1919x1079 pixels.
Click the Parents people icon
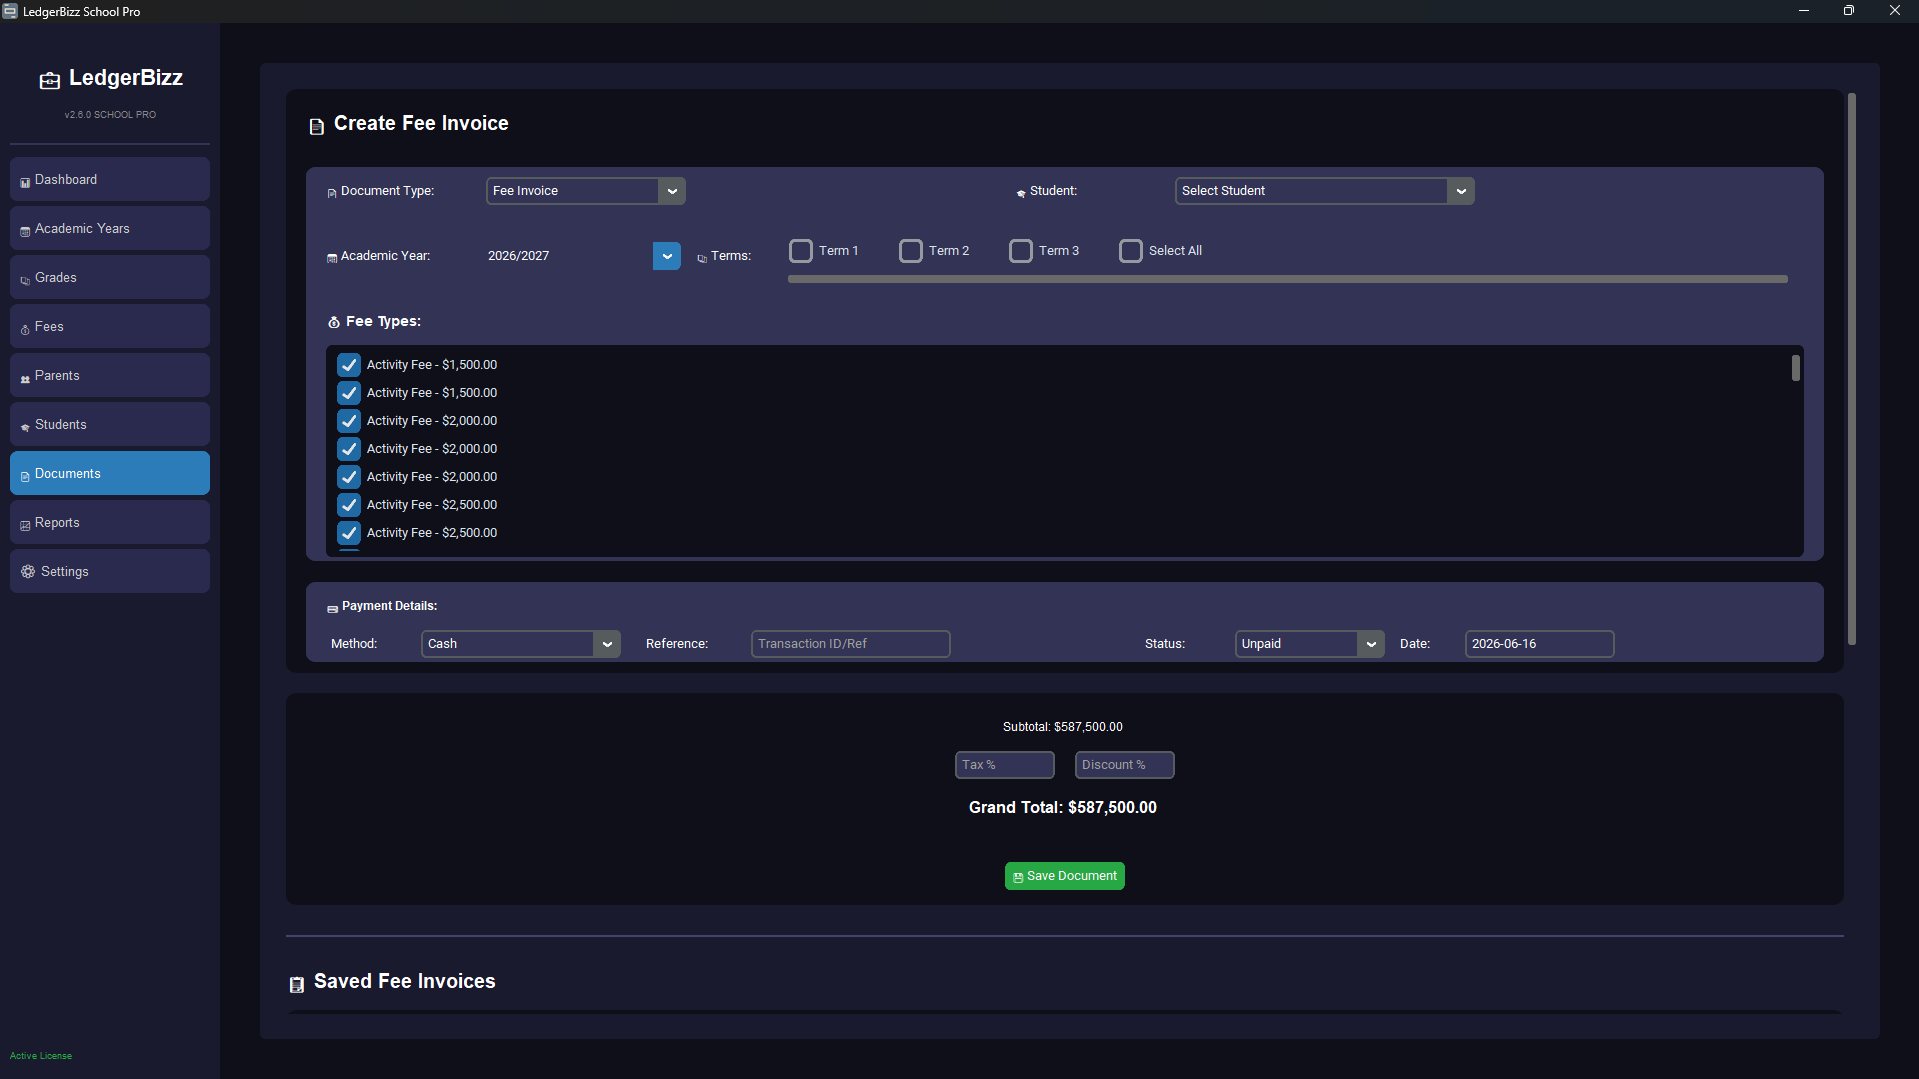pos(25,379)
